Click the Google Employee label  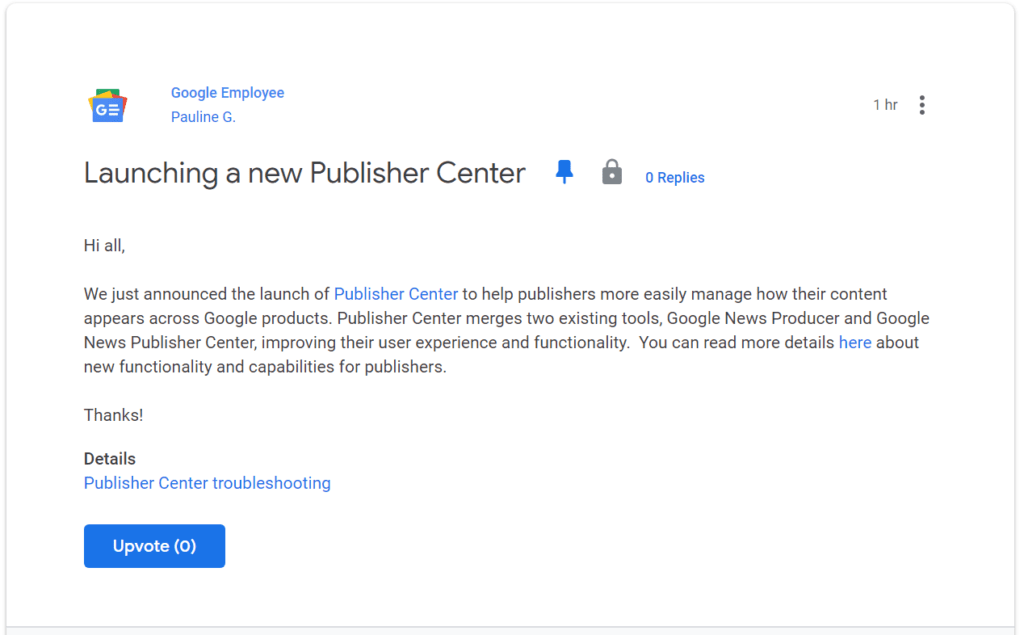tap(227, 92)
